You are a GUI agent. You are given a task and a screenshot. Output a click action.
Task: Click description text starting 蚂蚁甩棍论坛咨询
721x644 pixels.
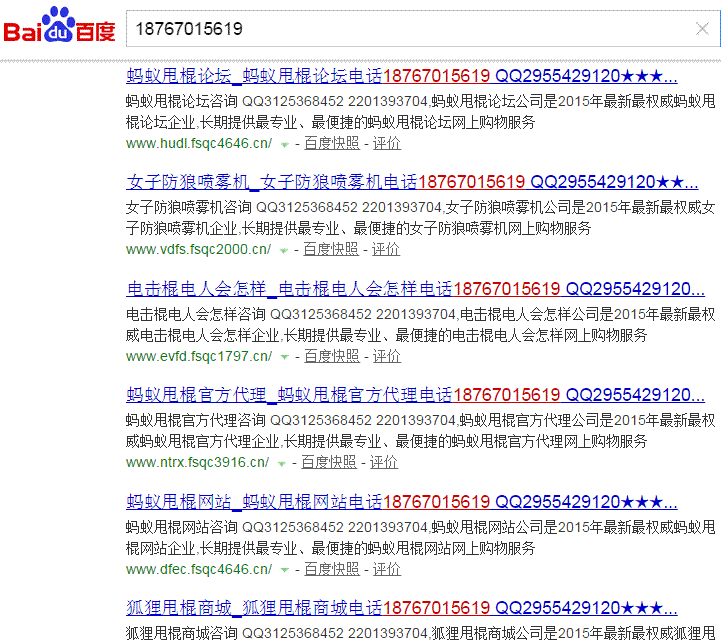421,112
